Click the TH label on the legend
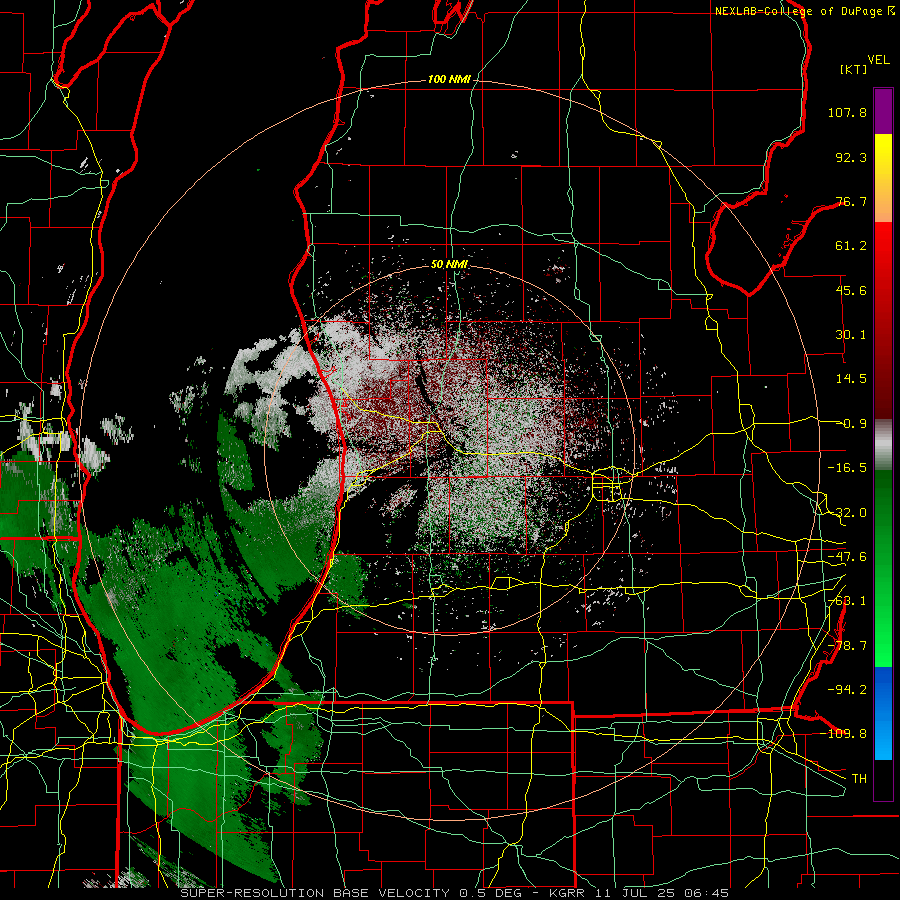This screenshot has width=900, height=900. point(859,779)
